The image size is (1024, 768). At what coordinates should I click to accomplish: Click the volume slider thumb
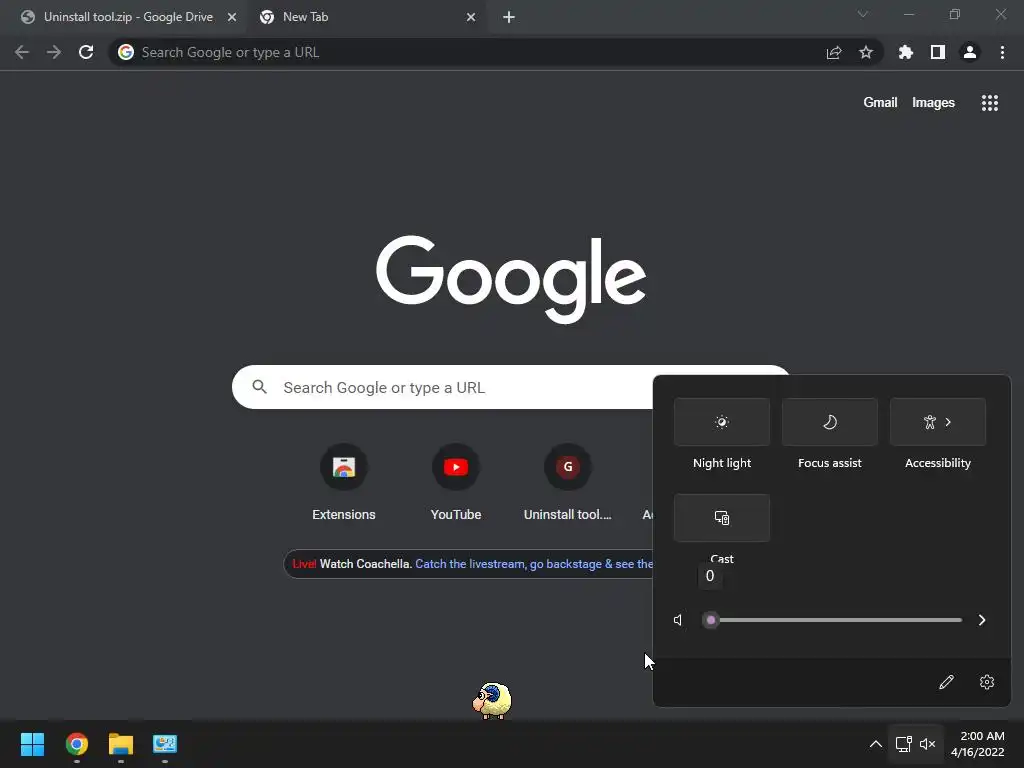[711, 620]
